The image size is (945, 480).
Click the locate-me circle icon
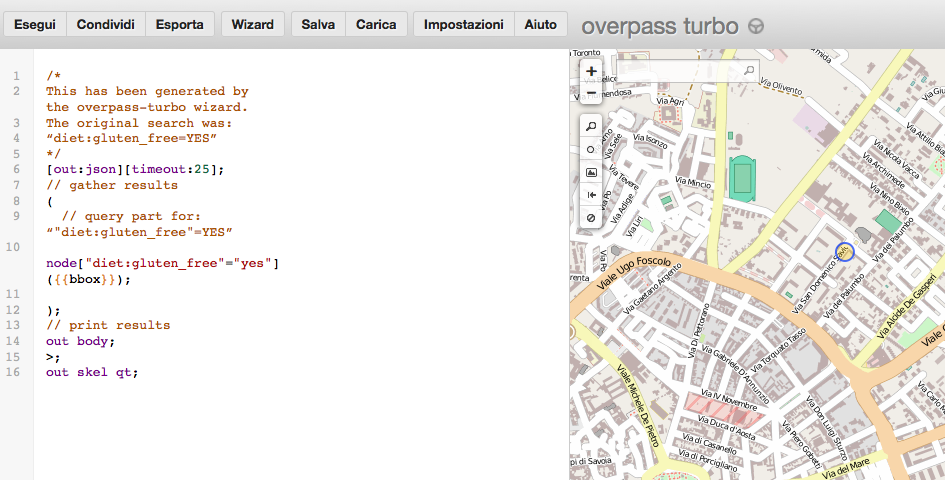(591, 149)
